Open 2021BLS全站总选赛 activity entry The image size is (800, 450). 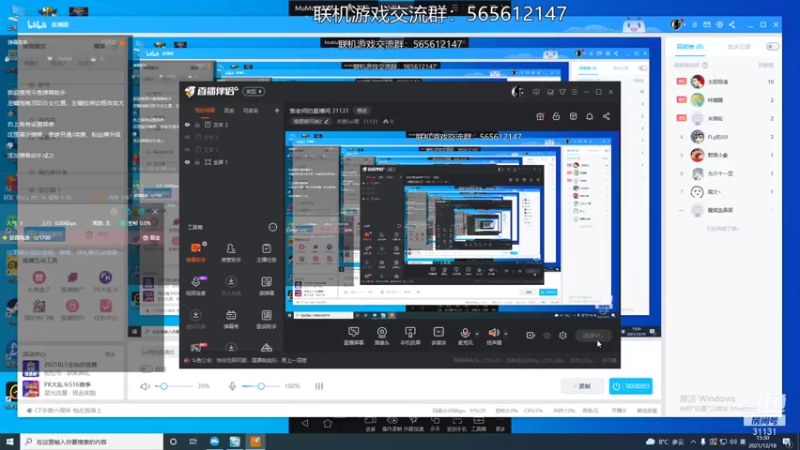click(70, 367)
